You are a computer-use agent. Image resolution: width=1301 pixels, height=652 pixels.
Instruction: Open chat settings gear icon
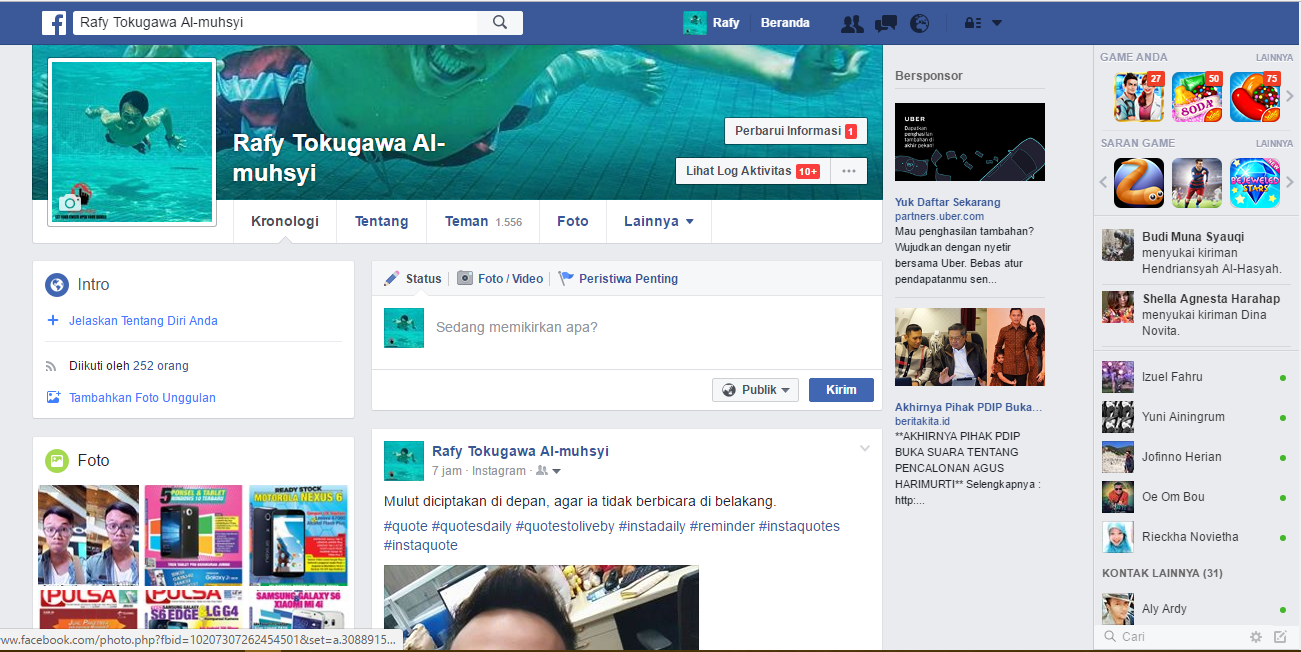pyautogui.click(x=1256, y=637)
